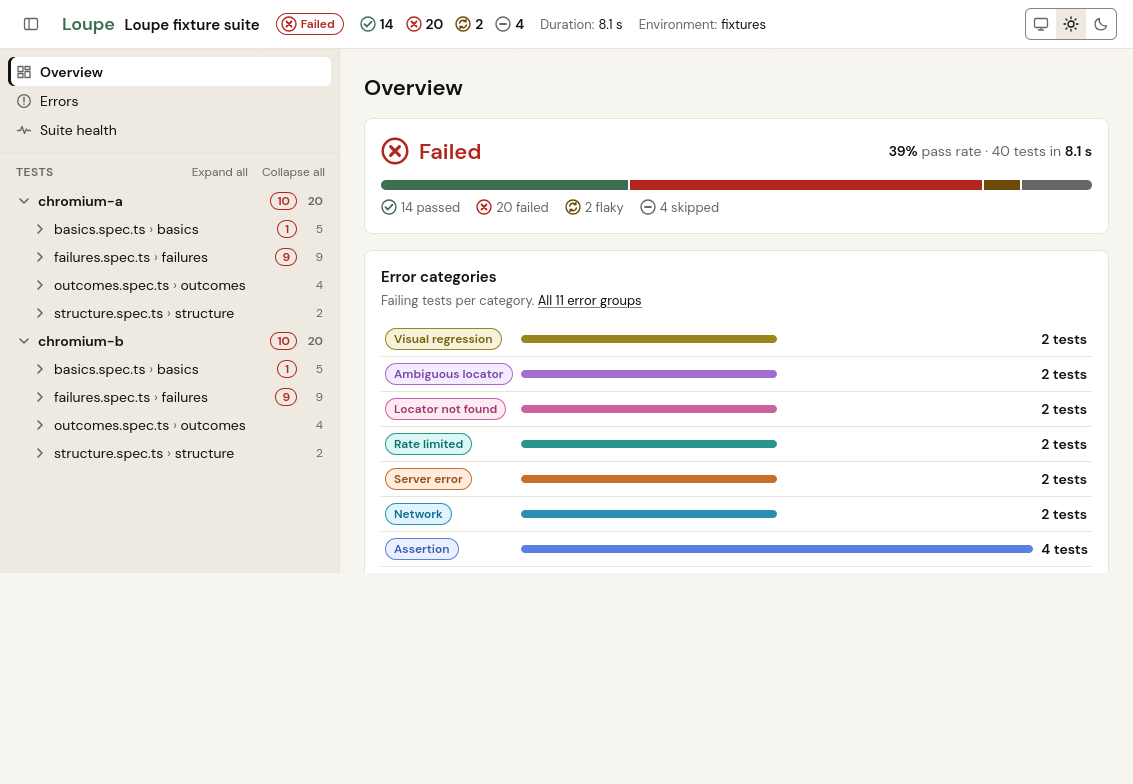Click '2 tests' count in Network row
Screen dimensions: 1133x784
(x=1064, y=514)
